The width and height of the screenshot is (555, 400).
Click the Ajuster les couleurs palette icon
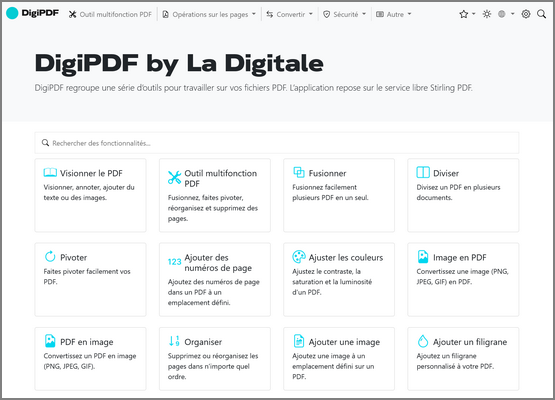(x=299, y=256)
